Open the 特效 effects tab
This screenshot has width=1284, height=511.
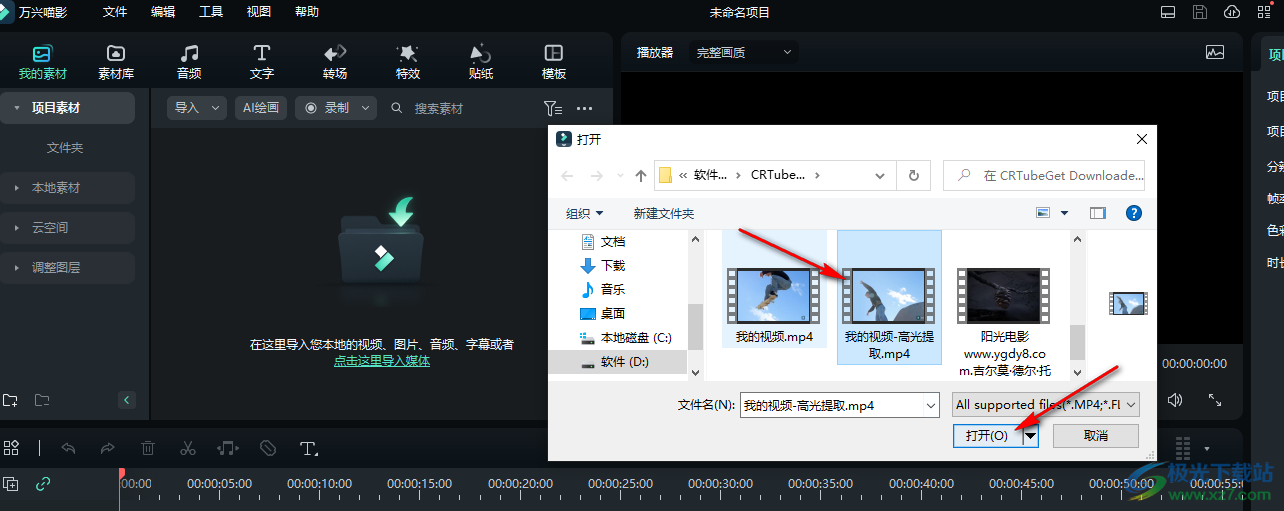click(x=408, y=62)
